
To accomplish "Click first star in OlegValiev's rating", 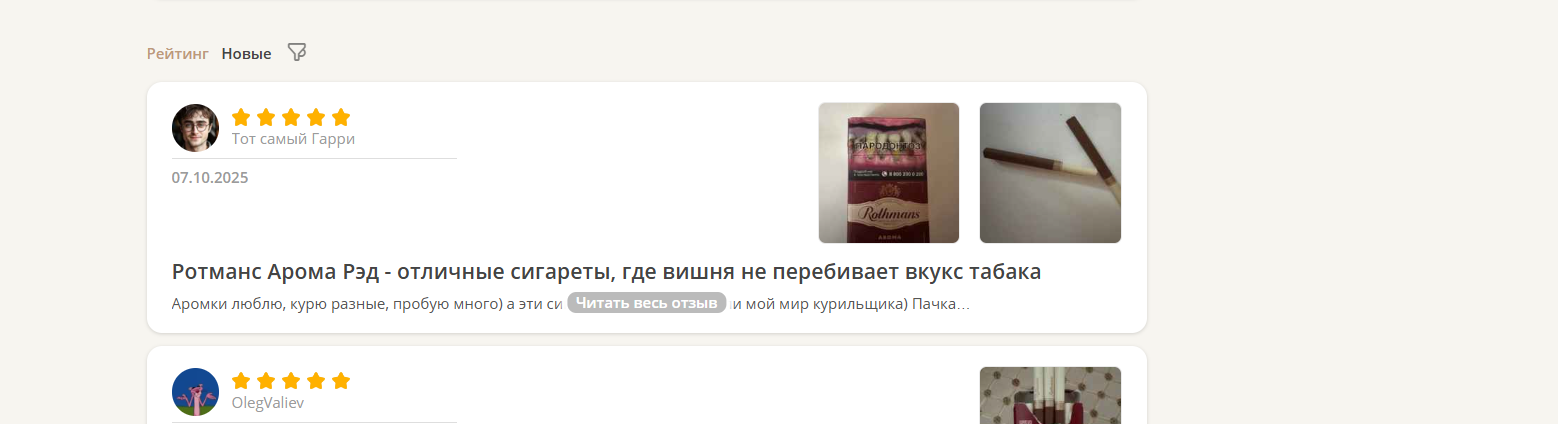I will point(241,381).
